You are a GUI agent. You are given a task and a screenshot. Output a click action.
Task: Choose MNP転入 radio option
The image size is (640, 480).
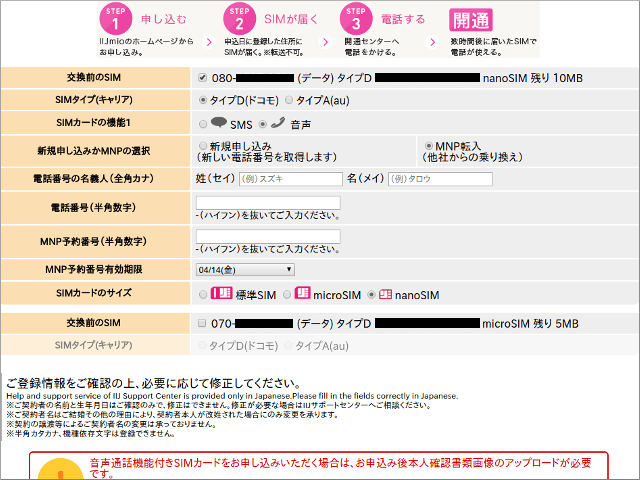pos(429,146)
